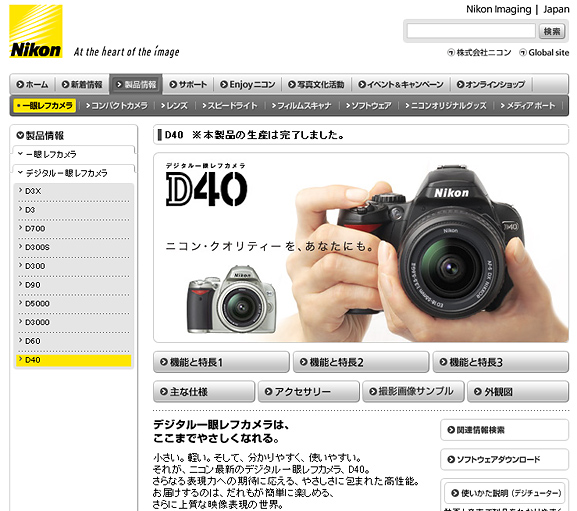Go to ホーム in main navigation
This screenshot has height=511, width=577.
click(x=32, y=85)
